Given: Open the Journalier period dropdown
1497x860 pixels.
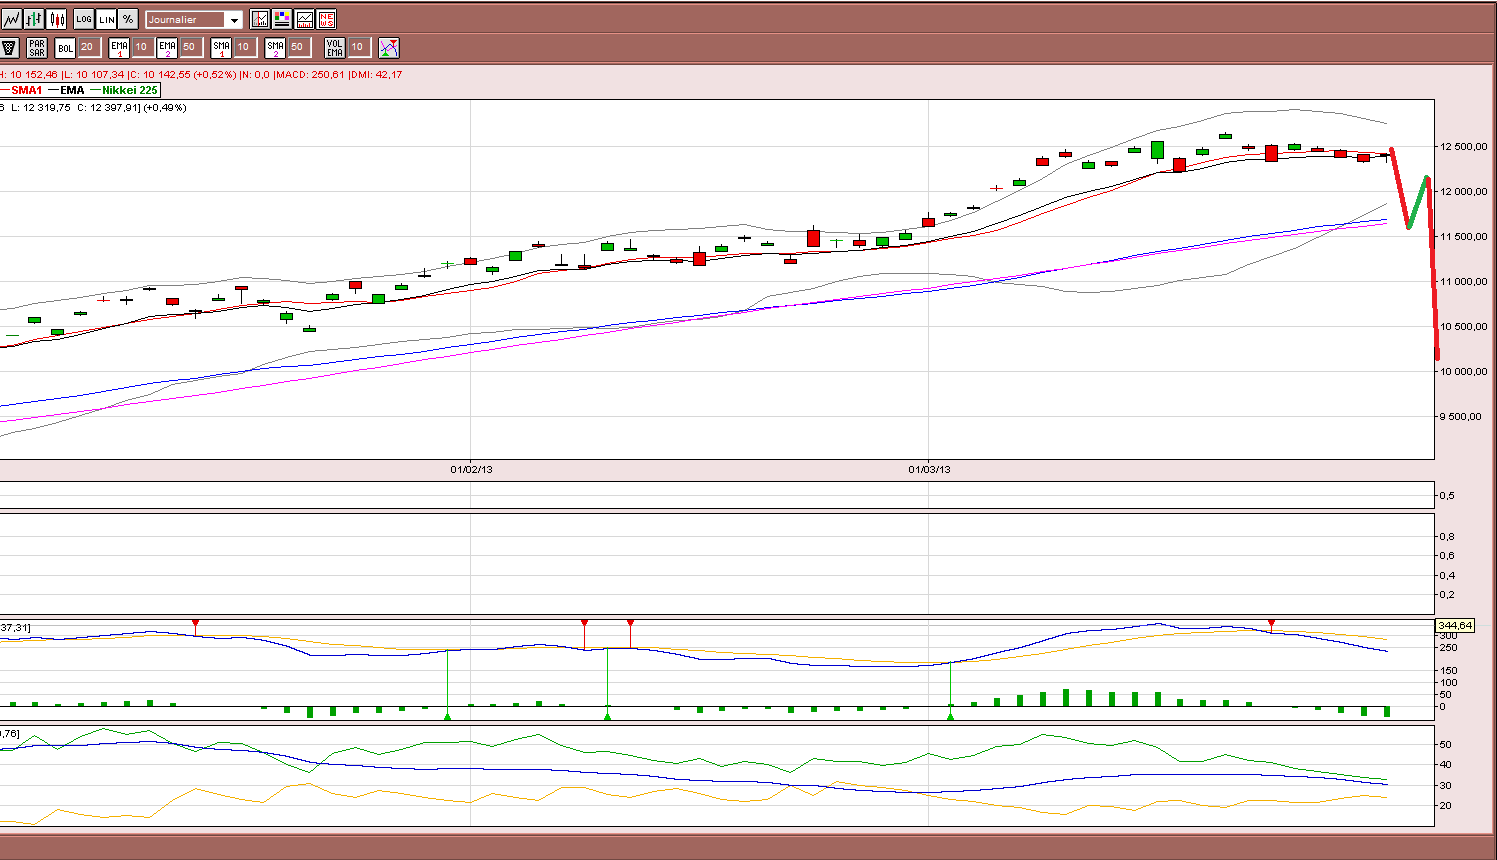Looking at the screenshot, I should [x=194, y=20].
